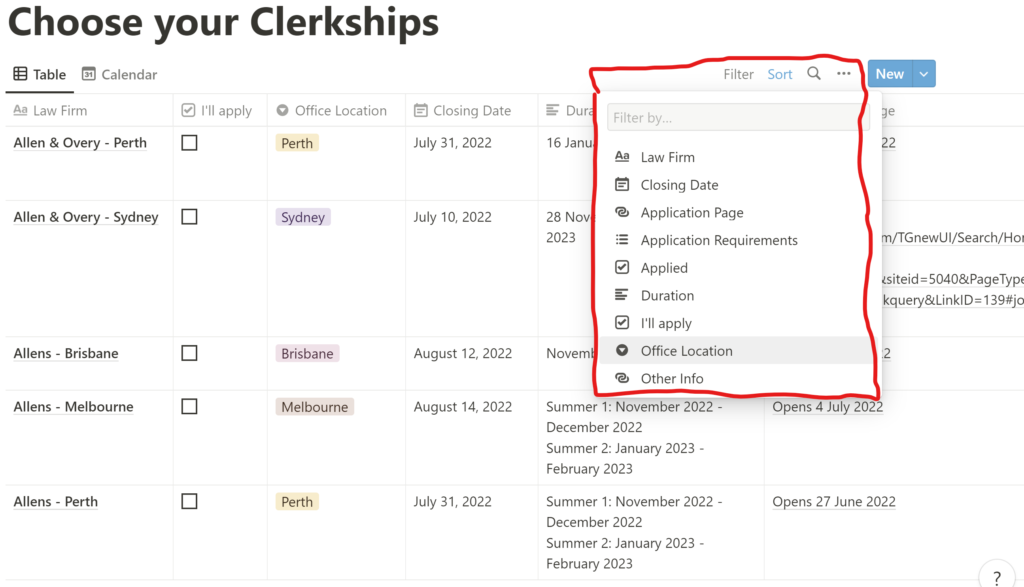This screenshot has width=1024, height=587.
Task: Click the Law Firm icon in filter list
Action: [x=622, y=157]
